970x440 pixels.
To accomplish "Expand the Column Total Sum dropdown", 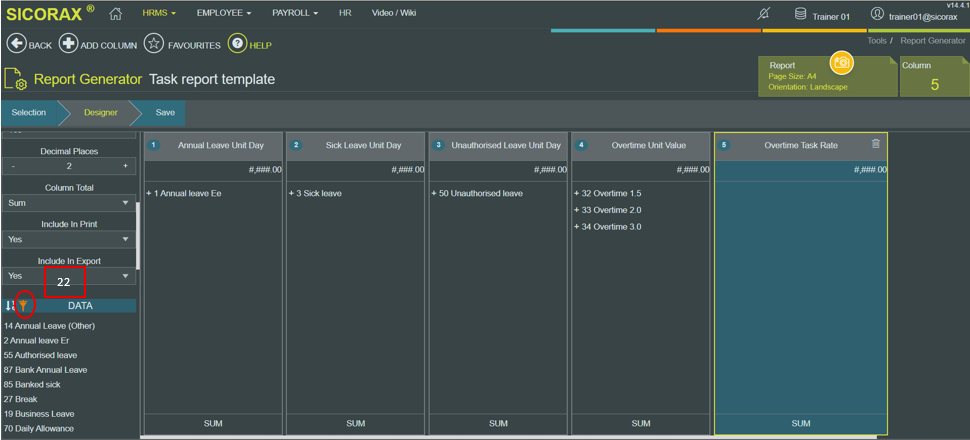I will point(69,202).
